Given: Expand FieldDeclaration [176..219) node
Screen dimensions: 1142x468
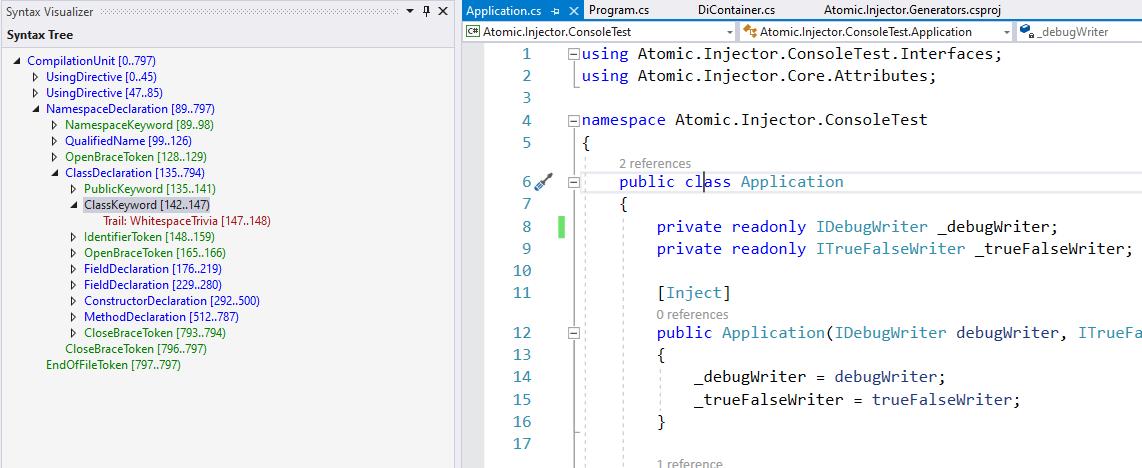Looking at the screenshot, I should pos(74,269).
